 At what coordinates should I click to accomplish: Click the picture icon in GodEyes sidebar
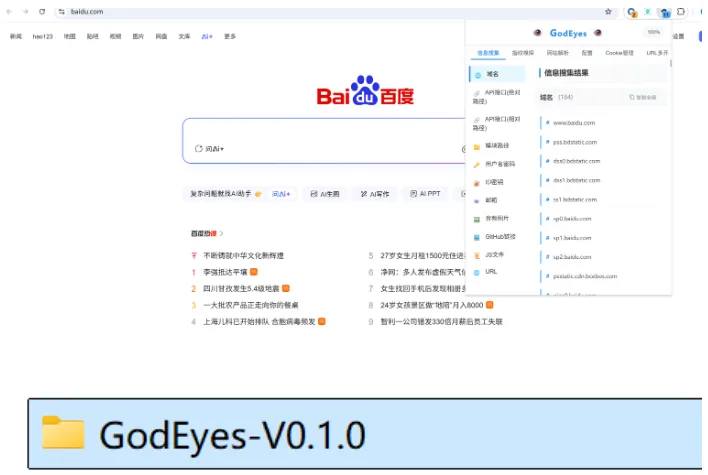(476, 219)
